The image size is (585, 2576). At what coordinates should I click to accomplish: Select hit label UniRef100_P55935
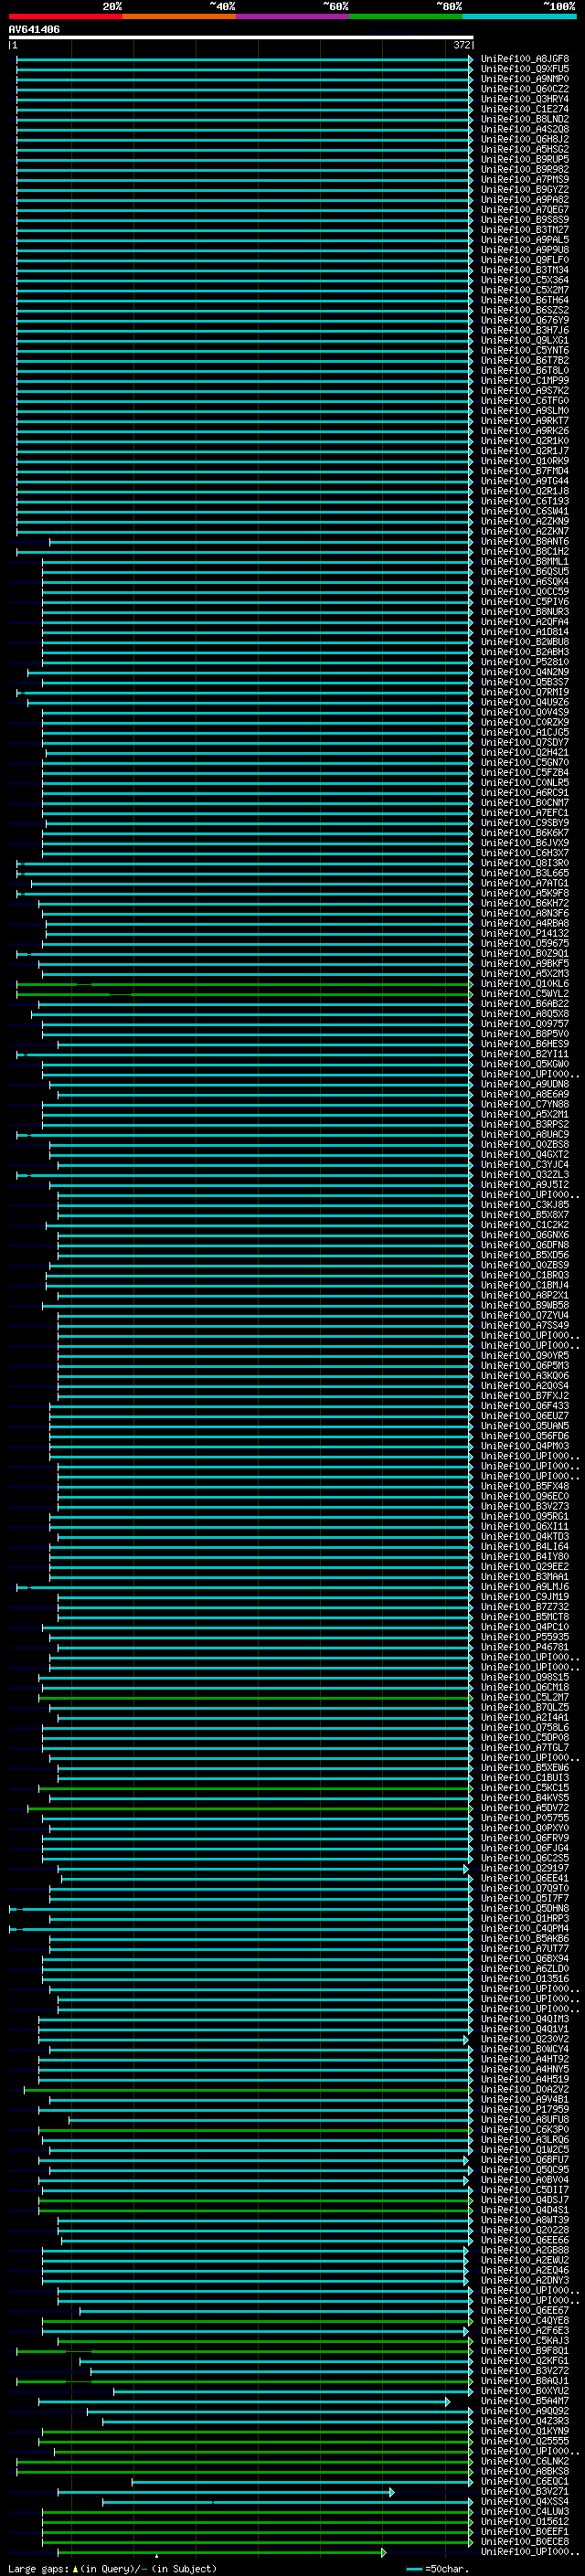coord(525,1638)
